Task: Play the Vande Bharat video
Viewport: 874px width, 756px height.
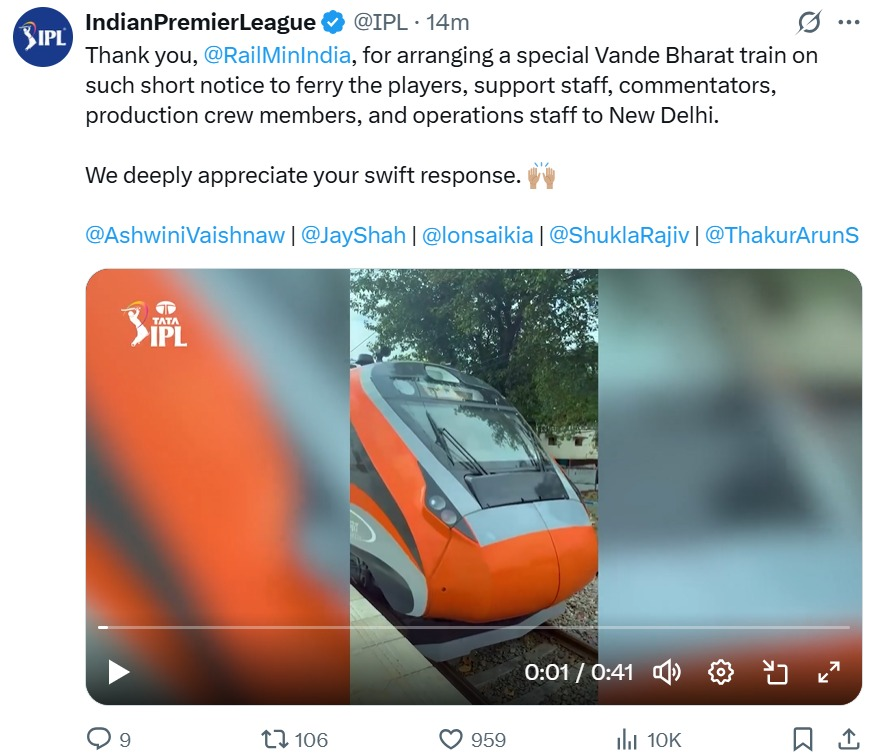Action: [x=118, y=672]
